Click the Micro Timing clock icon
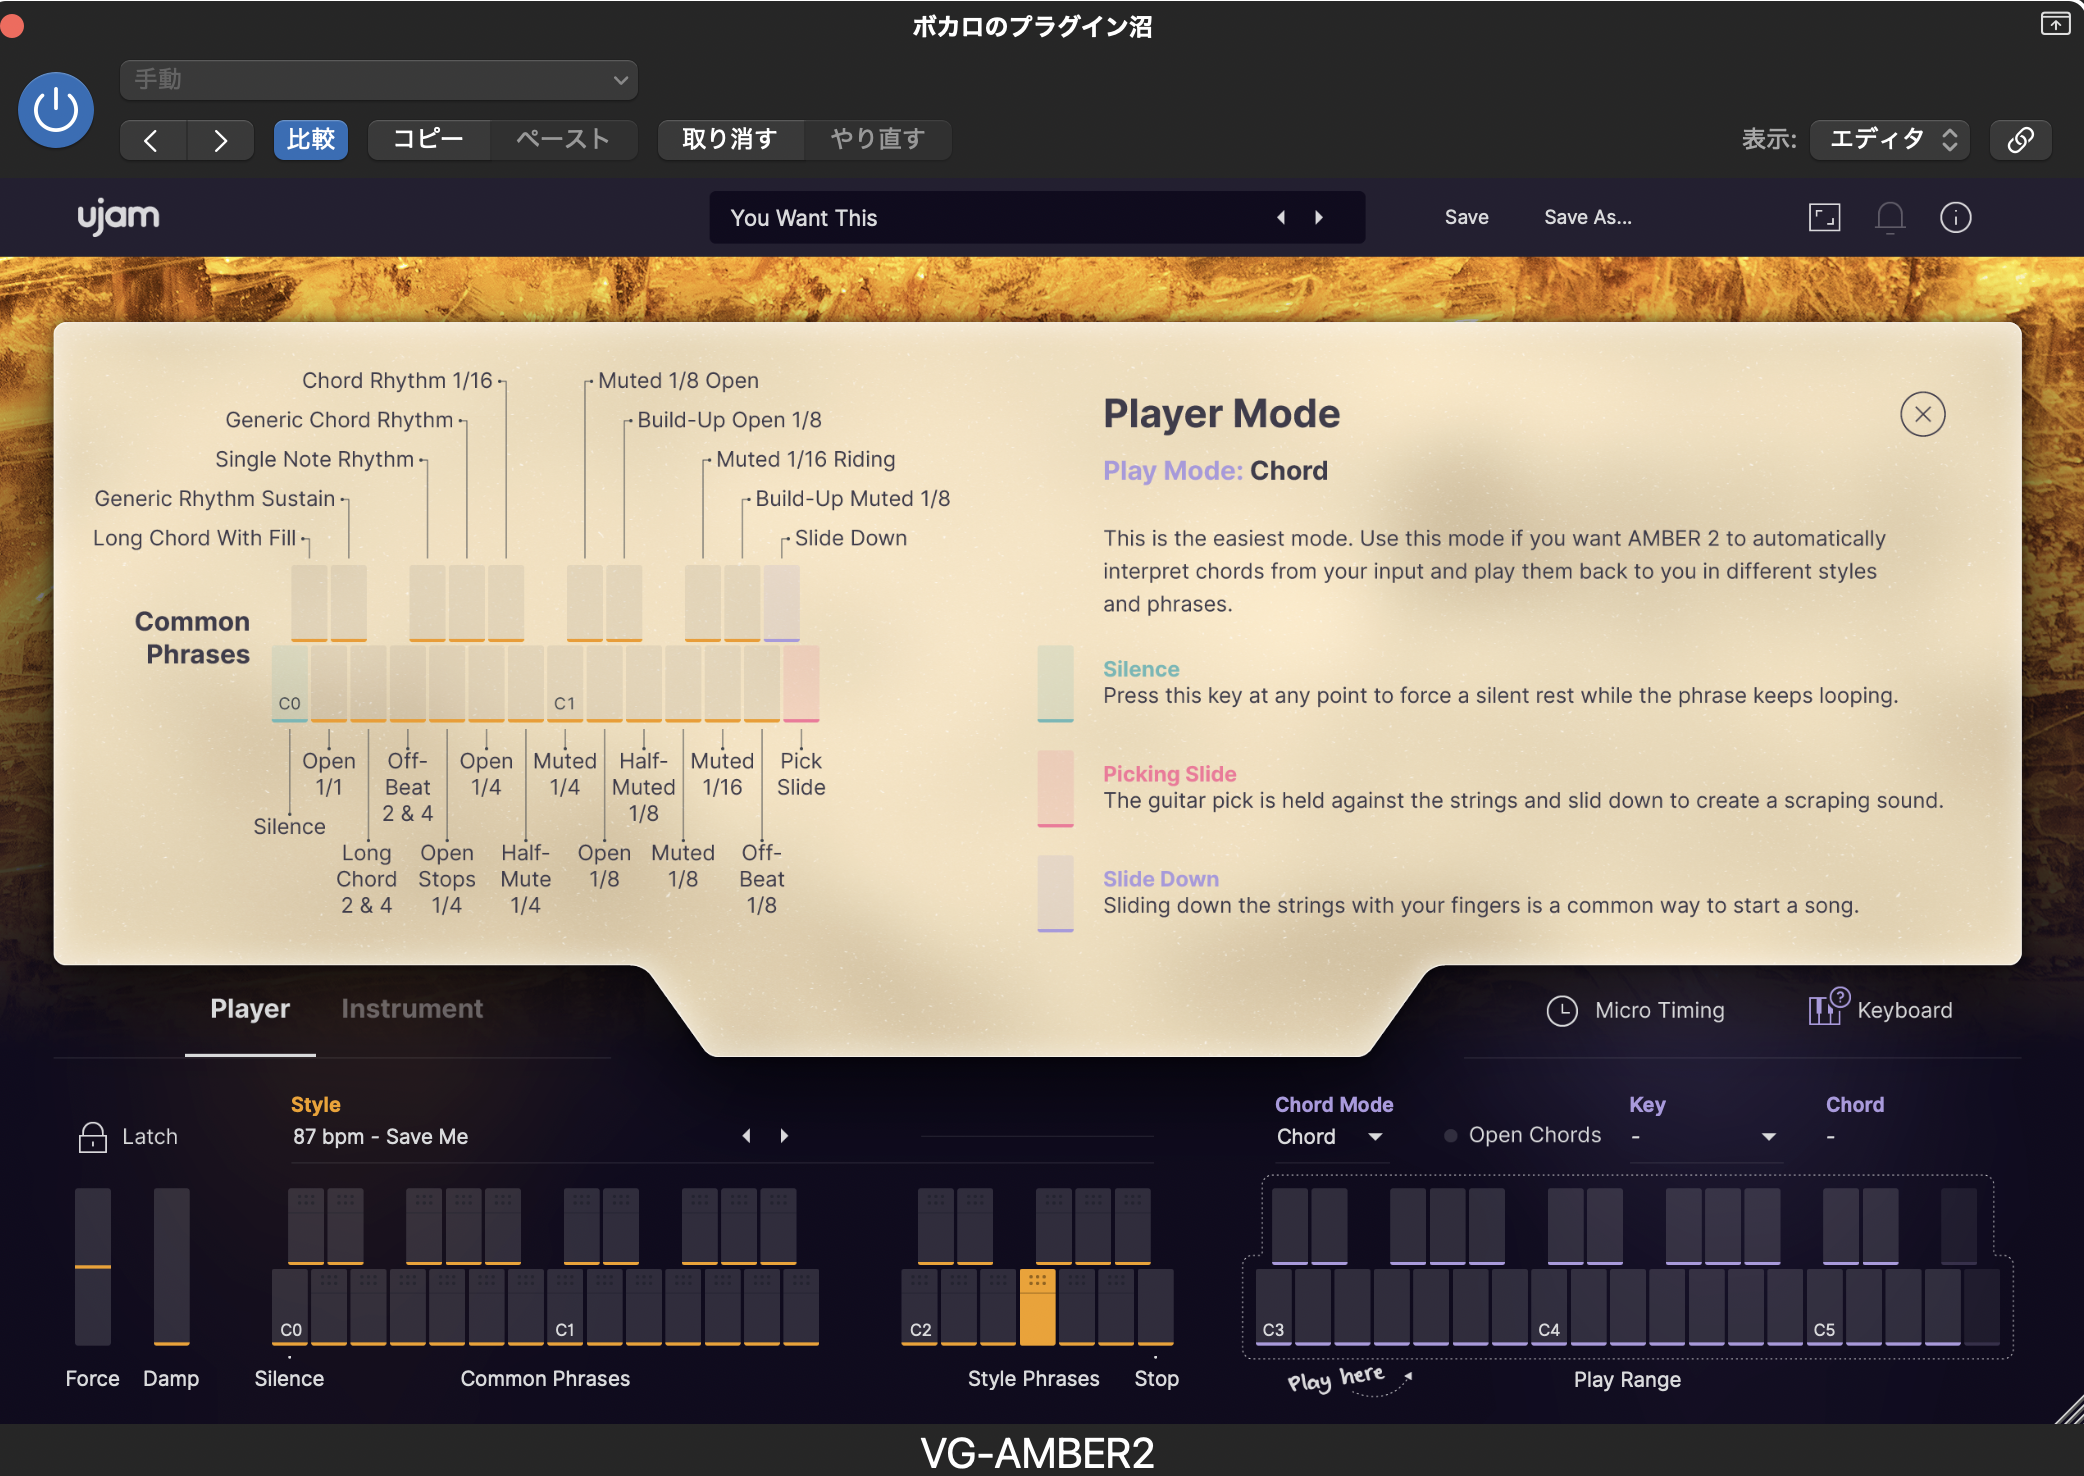 click(x=1562, y=1011)
